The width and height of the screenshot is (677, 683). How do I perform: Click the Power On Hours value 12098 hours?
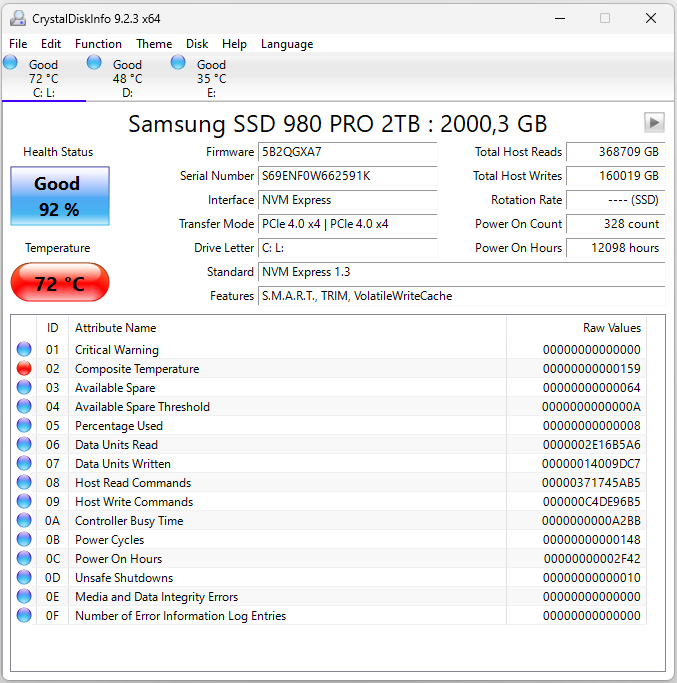(x=616, y=248)
